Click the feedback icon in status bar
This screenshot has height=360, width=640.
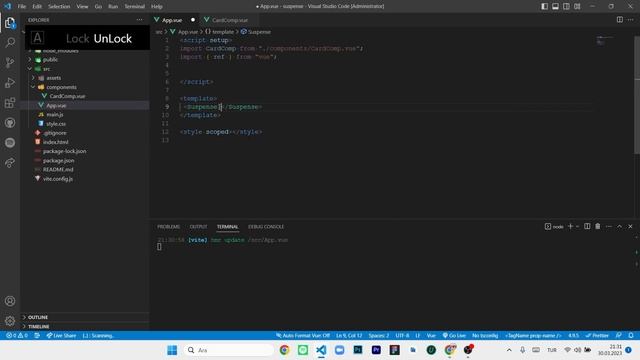point(619,335)
